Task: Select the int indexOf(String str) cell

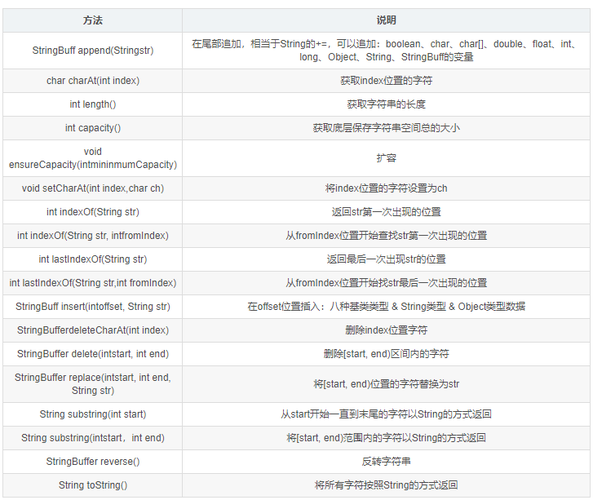Action: pos(93,212)
